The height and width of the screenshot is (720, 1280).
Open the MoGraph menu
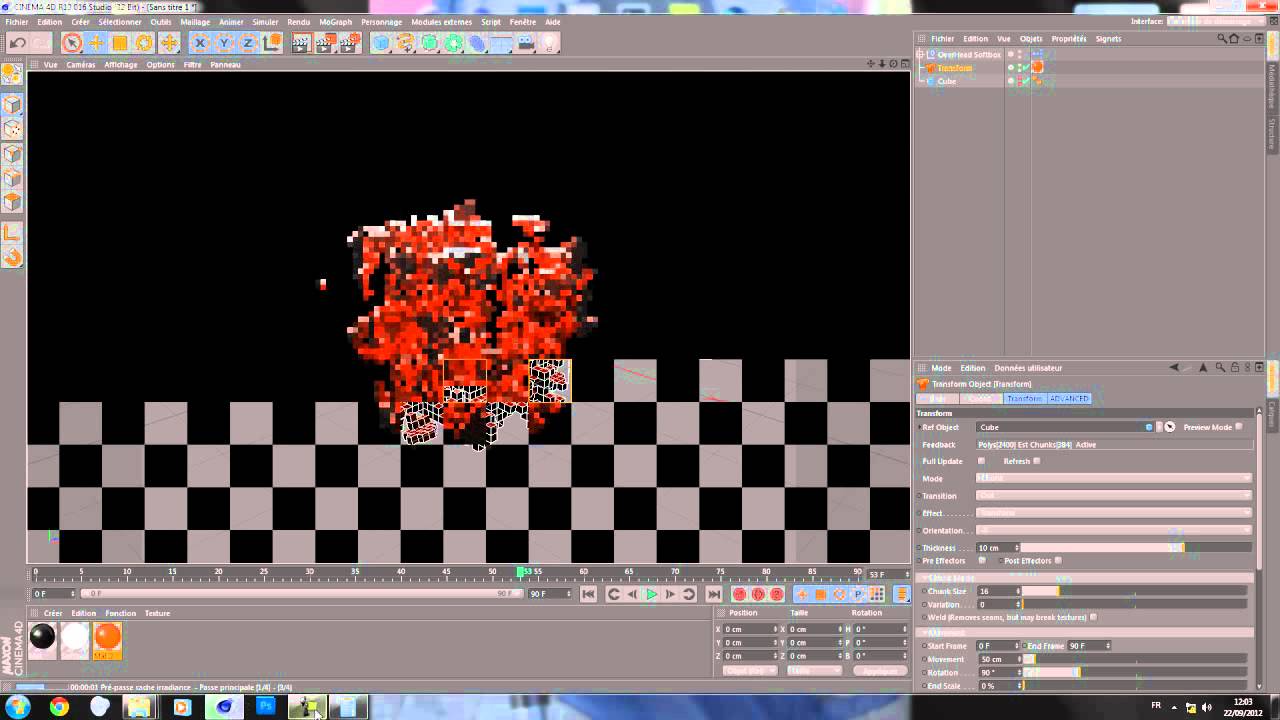[x=336, y=22]
